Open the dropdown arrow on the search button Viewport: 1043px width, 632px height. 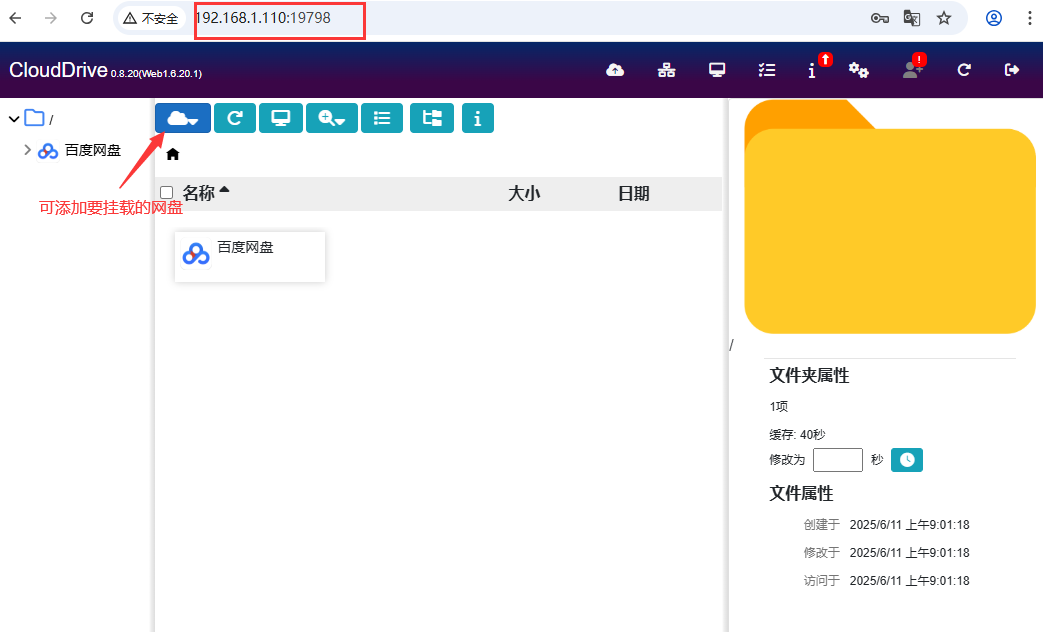[x=343, y=118]
